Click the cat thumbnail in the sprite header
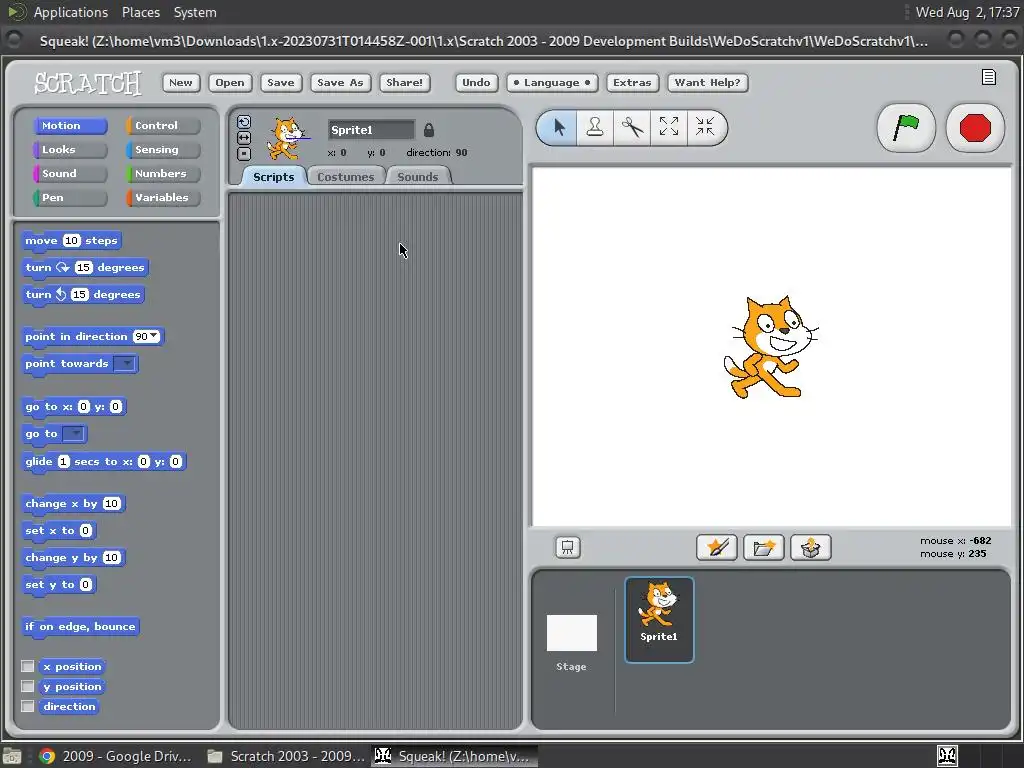This screenshot has width=1024, height=768. click(287, 138)
